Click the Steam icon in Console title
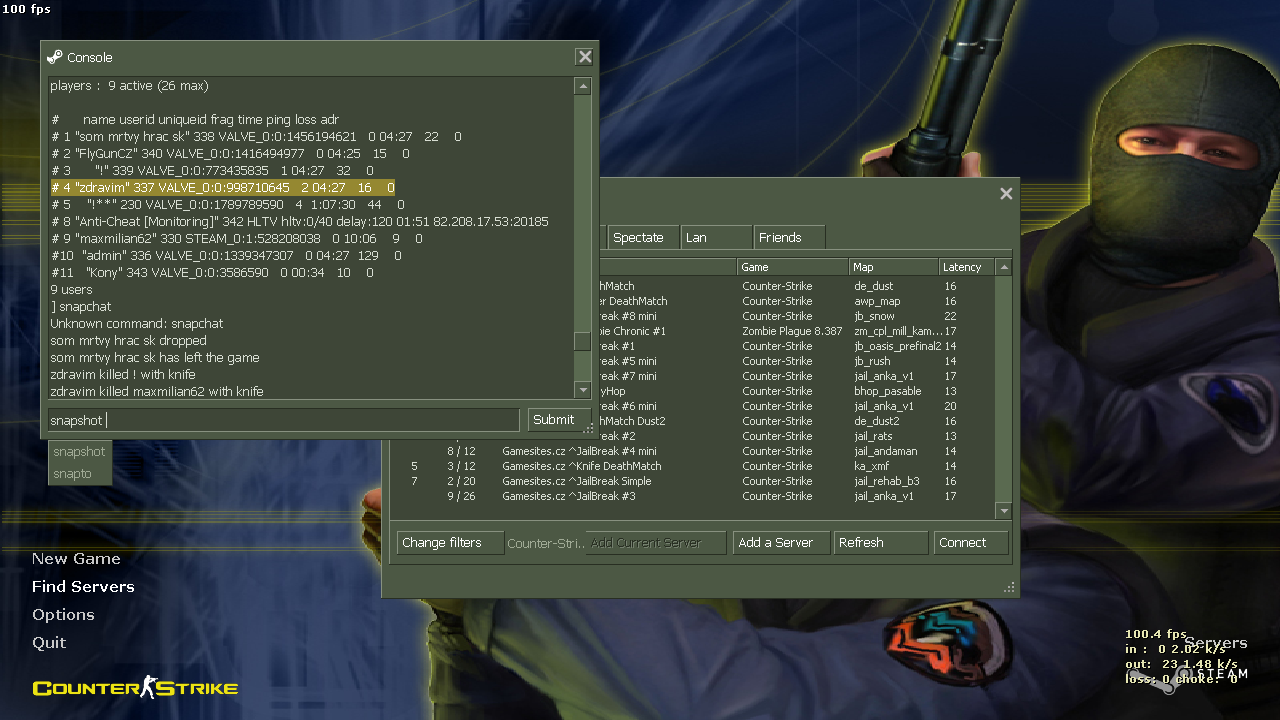This screenshot has height=720, width=1280. point(54,57)
